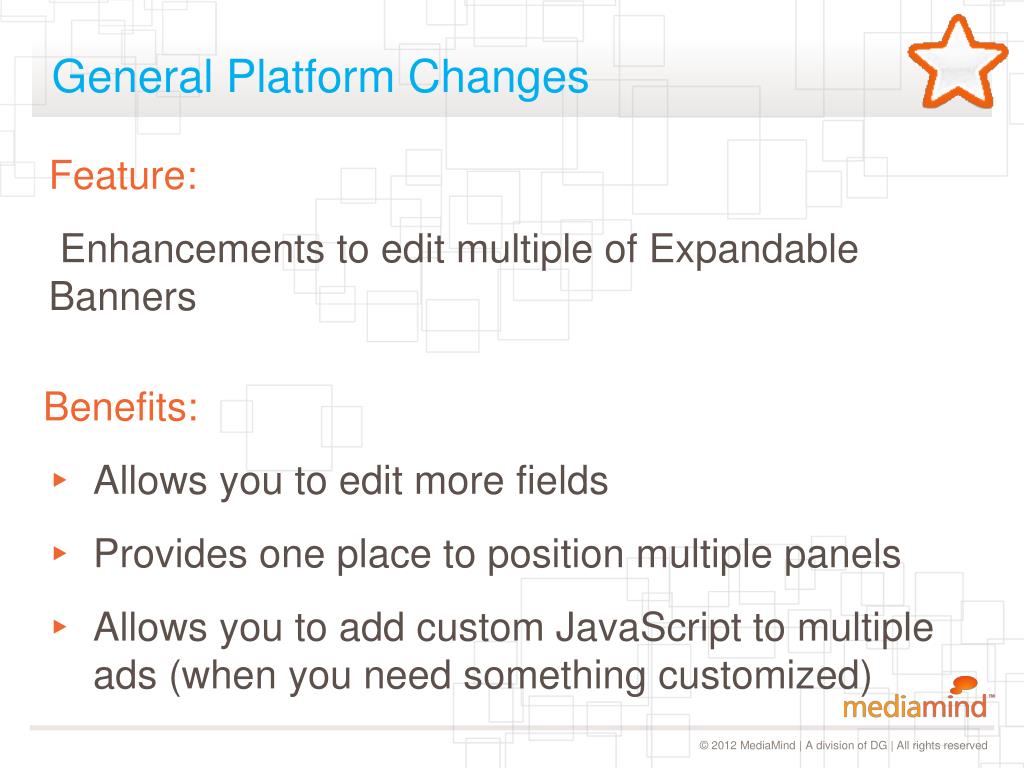This screenshot has height=768, width=1024.
Task: Click the Allows you to add custom JavaScript line
Action: click(x=513, y=629)
